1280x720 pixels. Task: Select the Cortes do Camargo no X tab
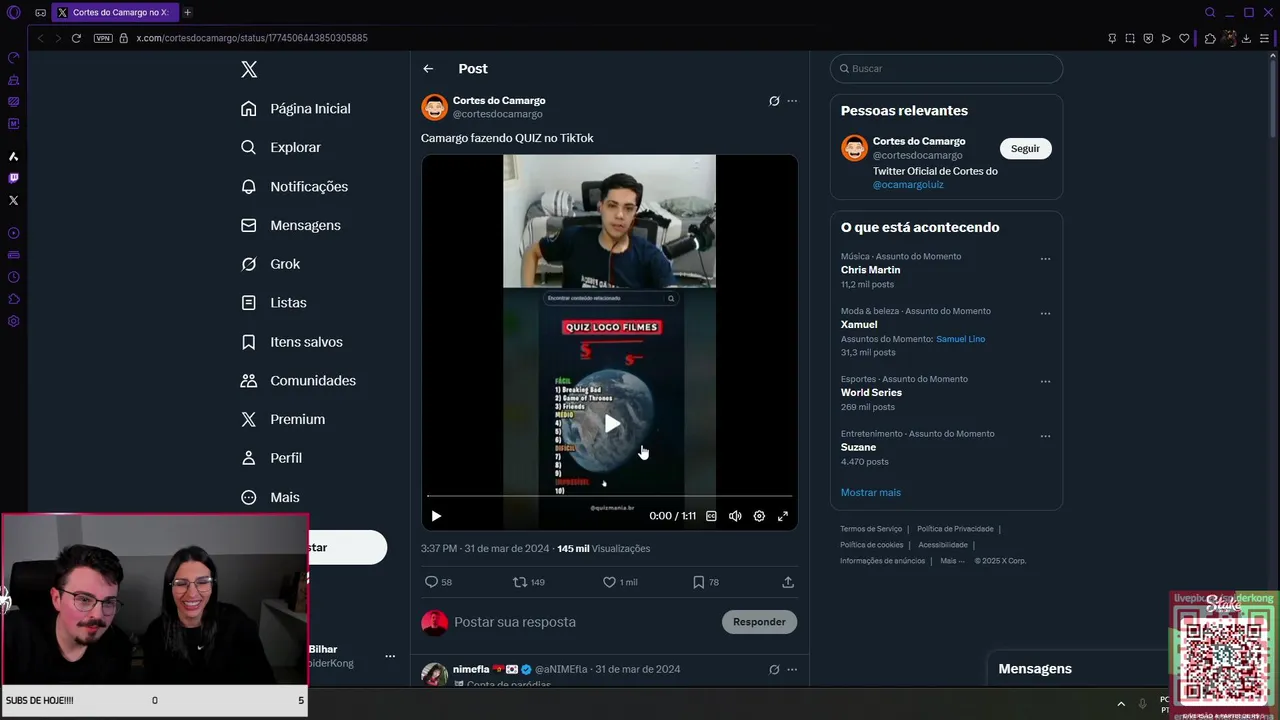[x=115, y=12]
